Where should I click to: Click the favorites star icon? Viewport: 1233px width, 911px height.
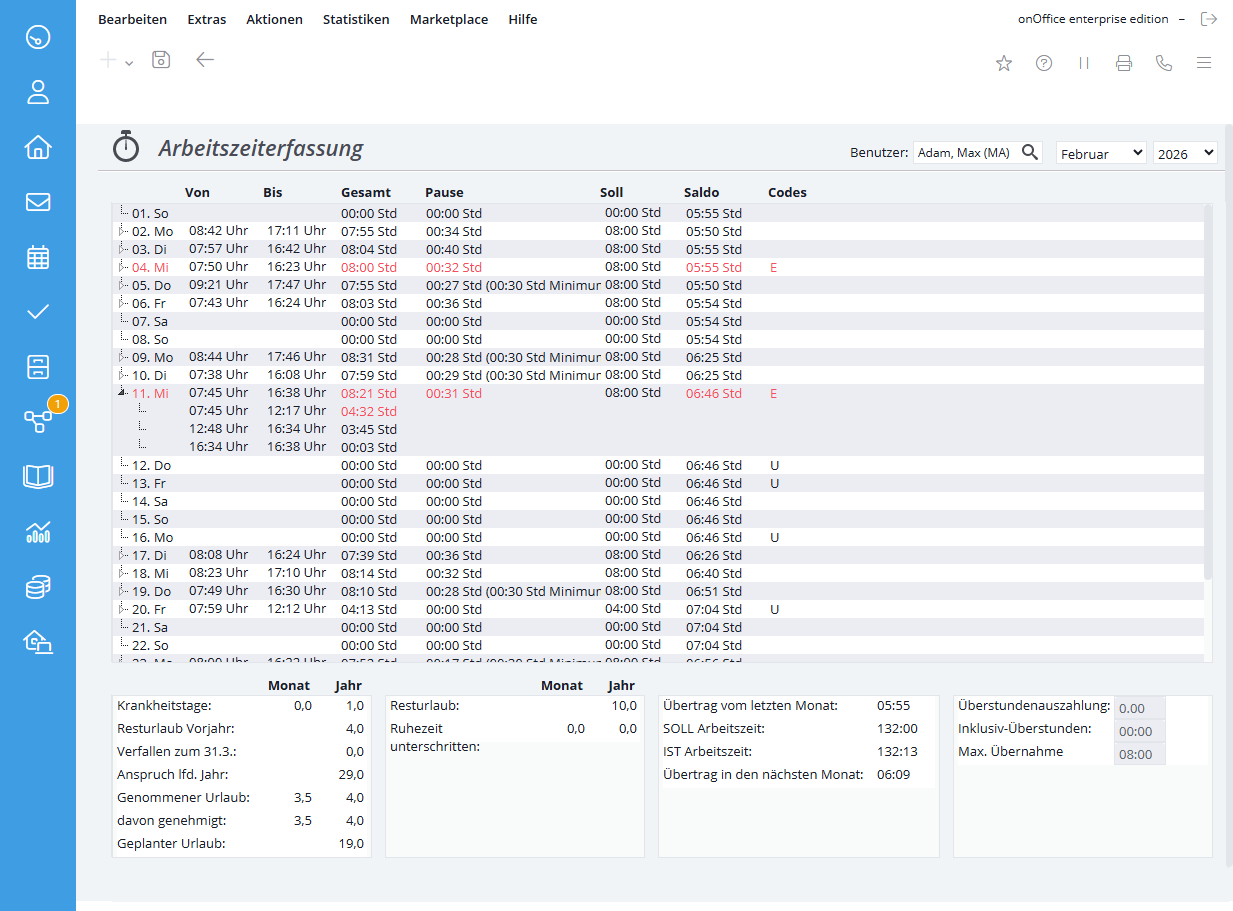point(1004,63)
